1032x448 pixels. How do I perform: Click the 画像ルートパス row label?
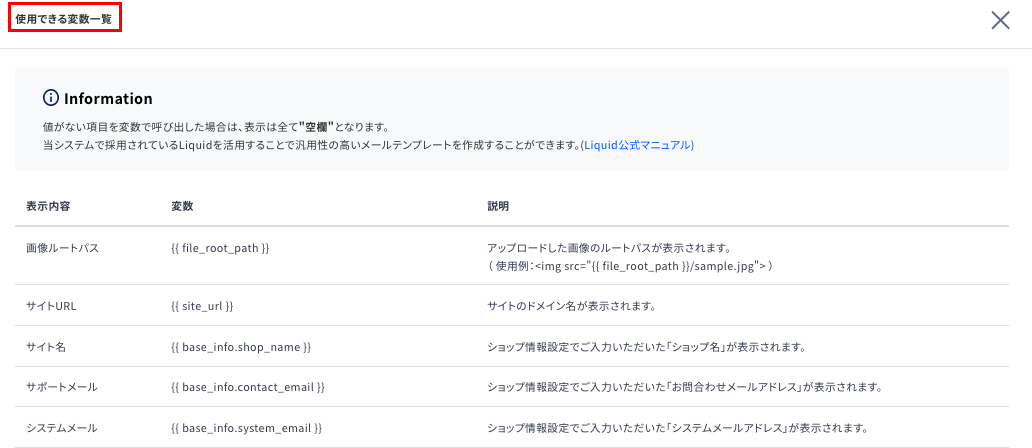[62, 249]
